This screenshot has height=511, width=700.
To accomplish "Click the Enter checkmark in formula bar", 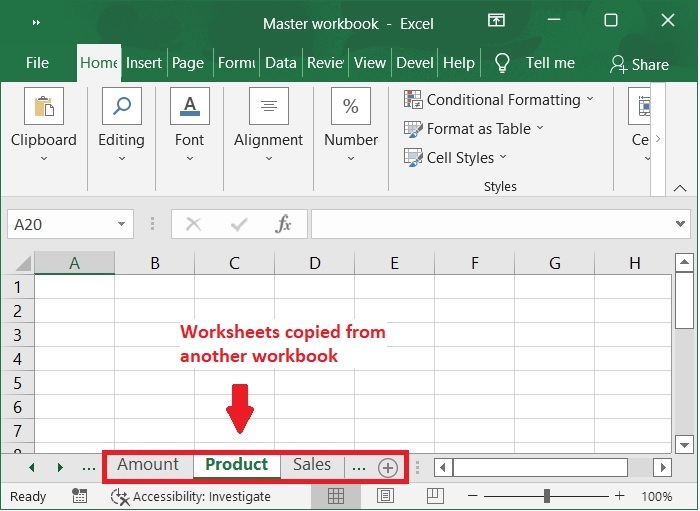I will coord(239,224).
